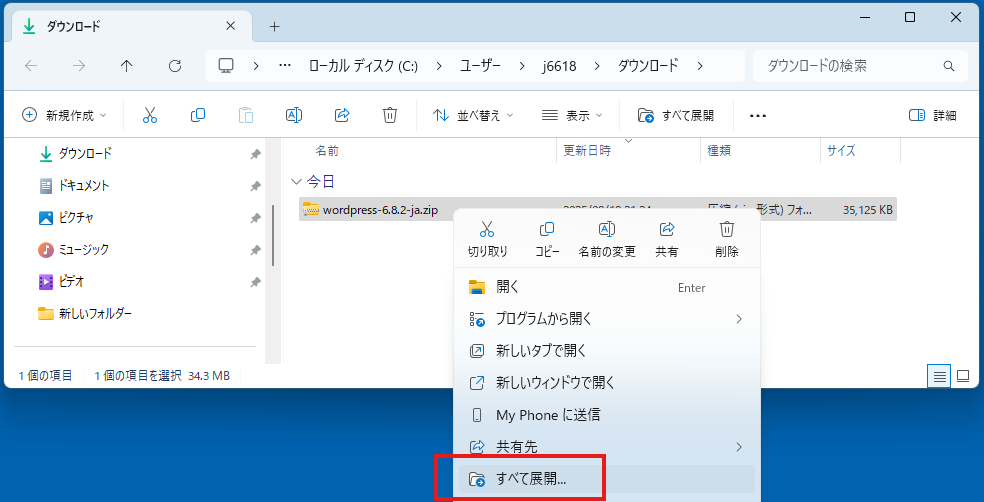Choose 新しいタブで開く
Image resolution: width=984 pixels, height=502 pixels.
click(x=607, y=351)
